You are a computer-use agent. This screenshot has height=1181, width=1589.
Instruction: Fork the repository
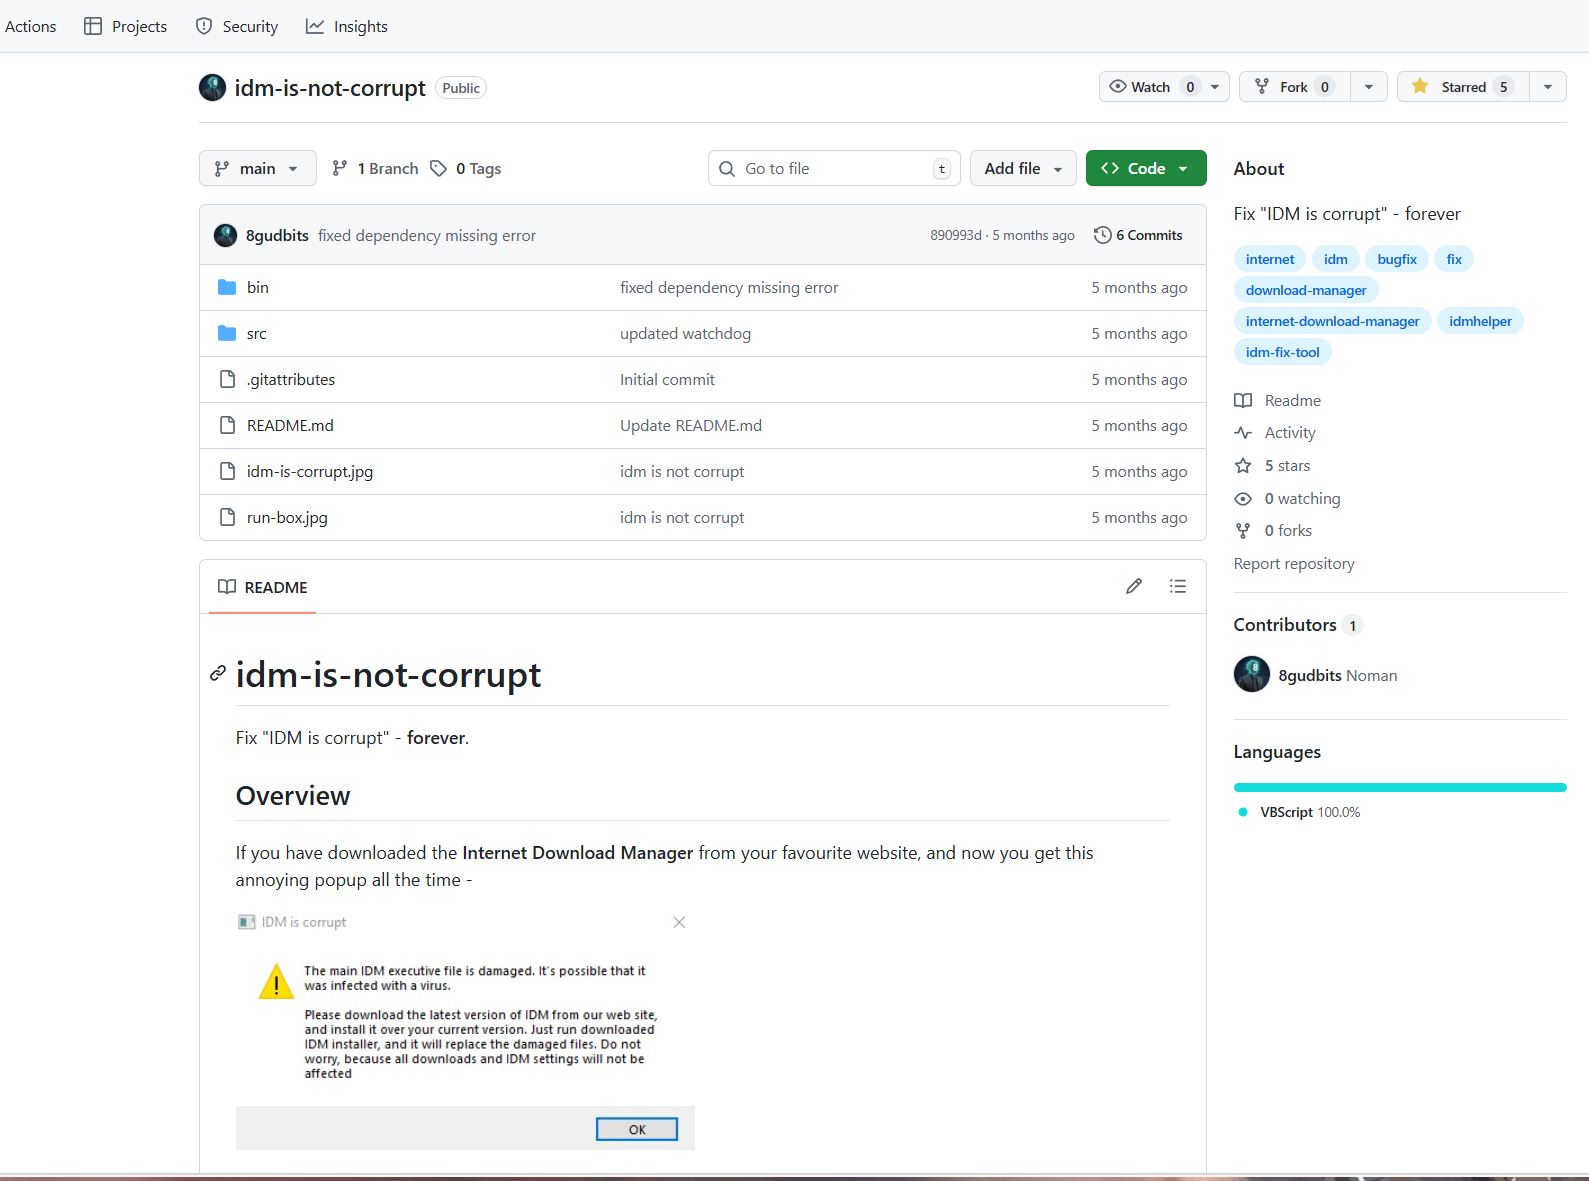1295,87
